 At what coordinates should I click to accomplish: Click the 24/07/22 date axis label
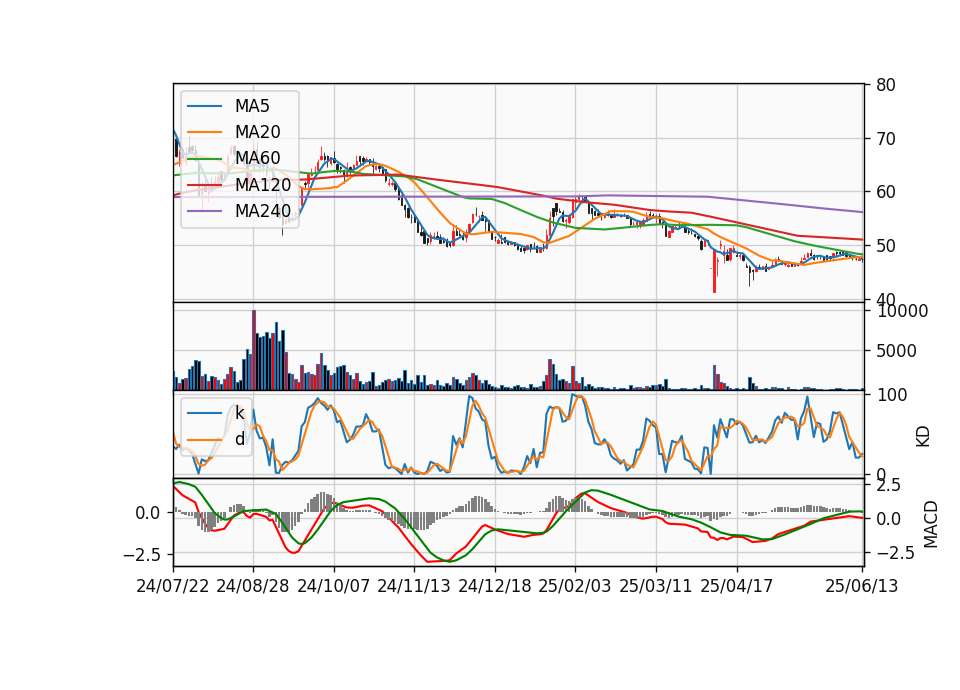coord(173,586)
